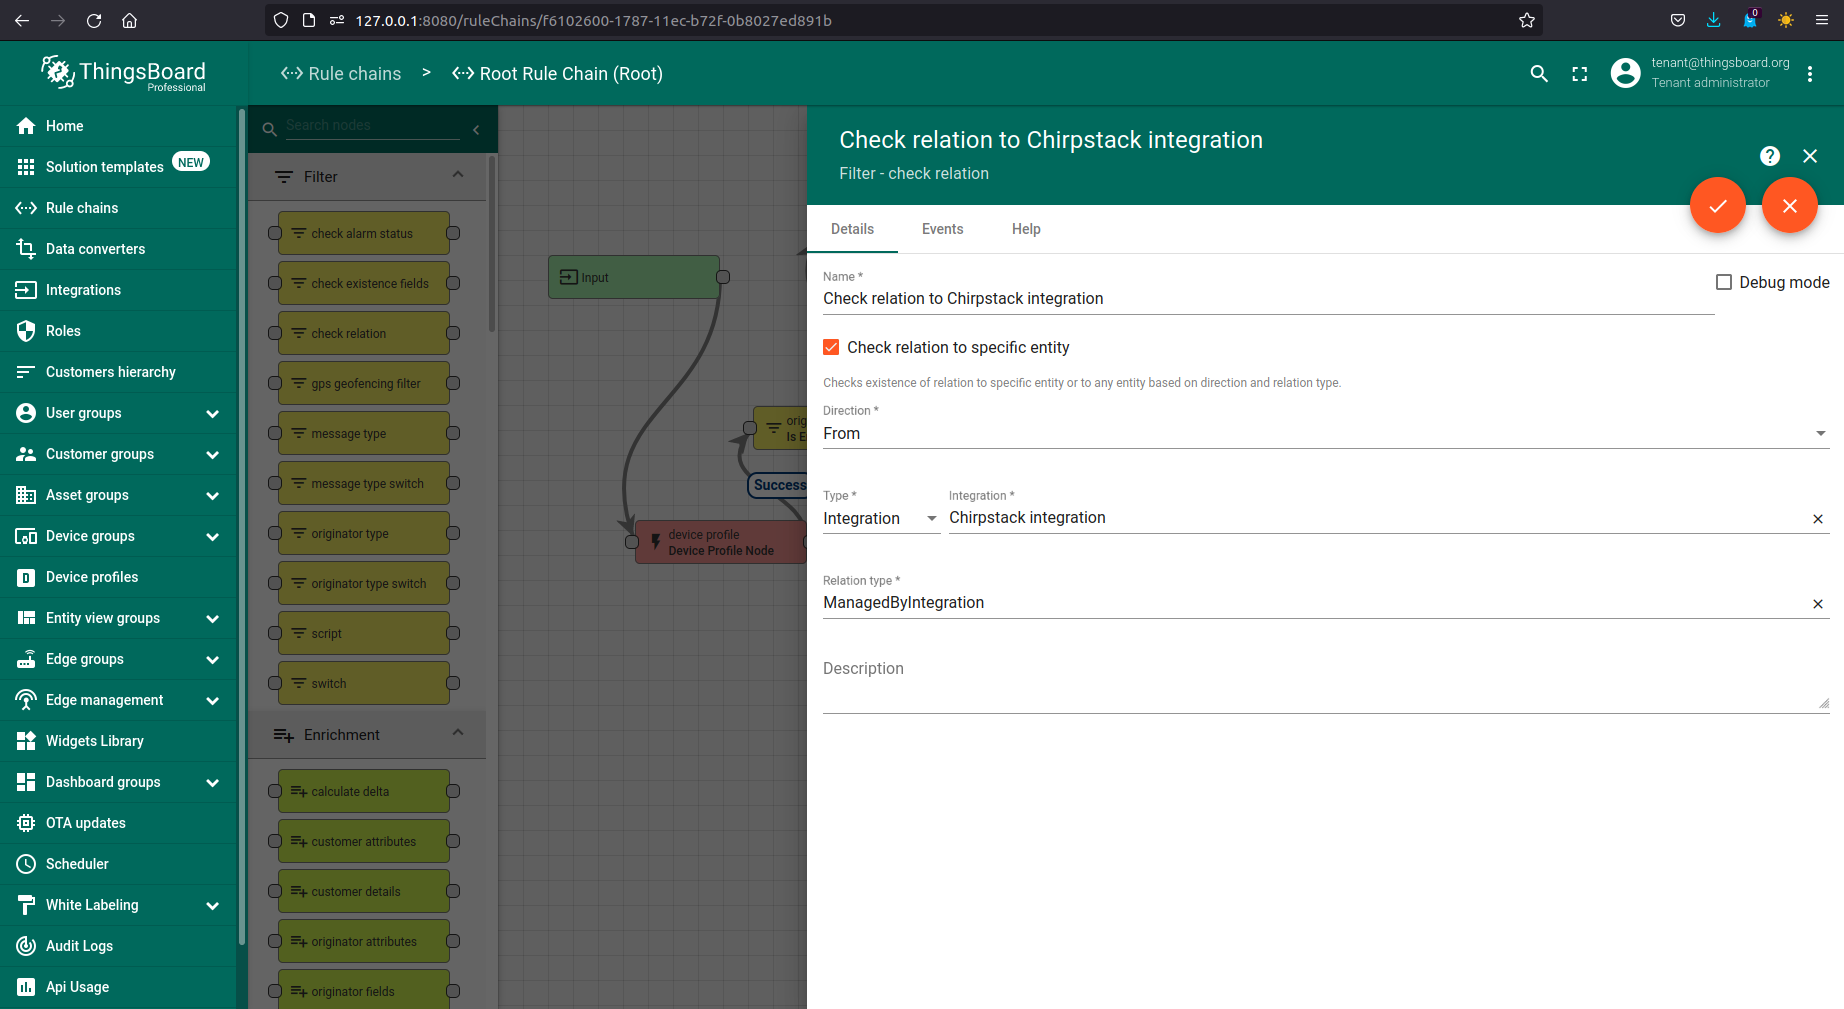
Task: Open the Direction dropdown
Action: [x=1326, y=434]
